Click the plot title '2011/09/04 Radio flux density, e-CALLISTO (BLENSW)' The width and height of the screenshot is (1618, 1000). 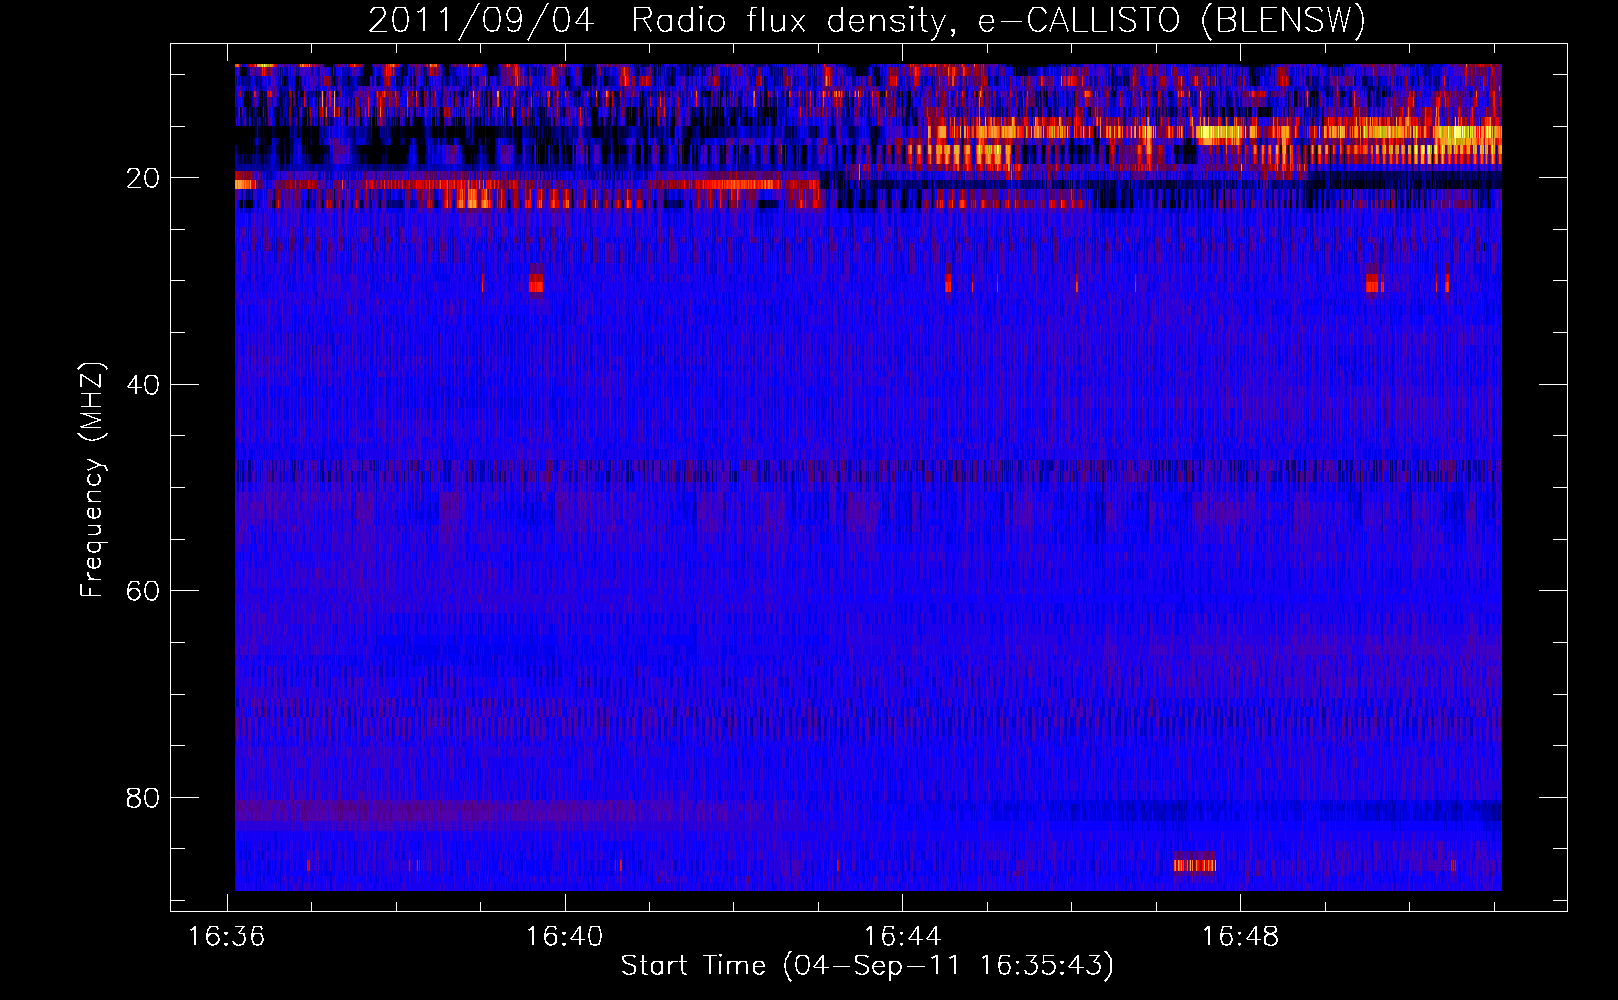pyautogui.click(x=867, y=20)
